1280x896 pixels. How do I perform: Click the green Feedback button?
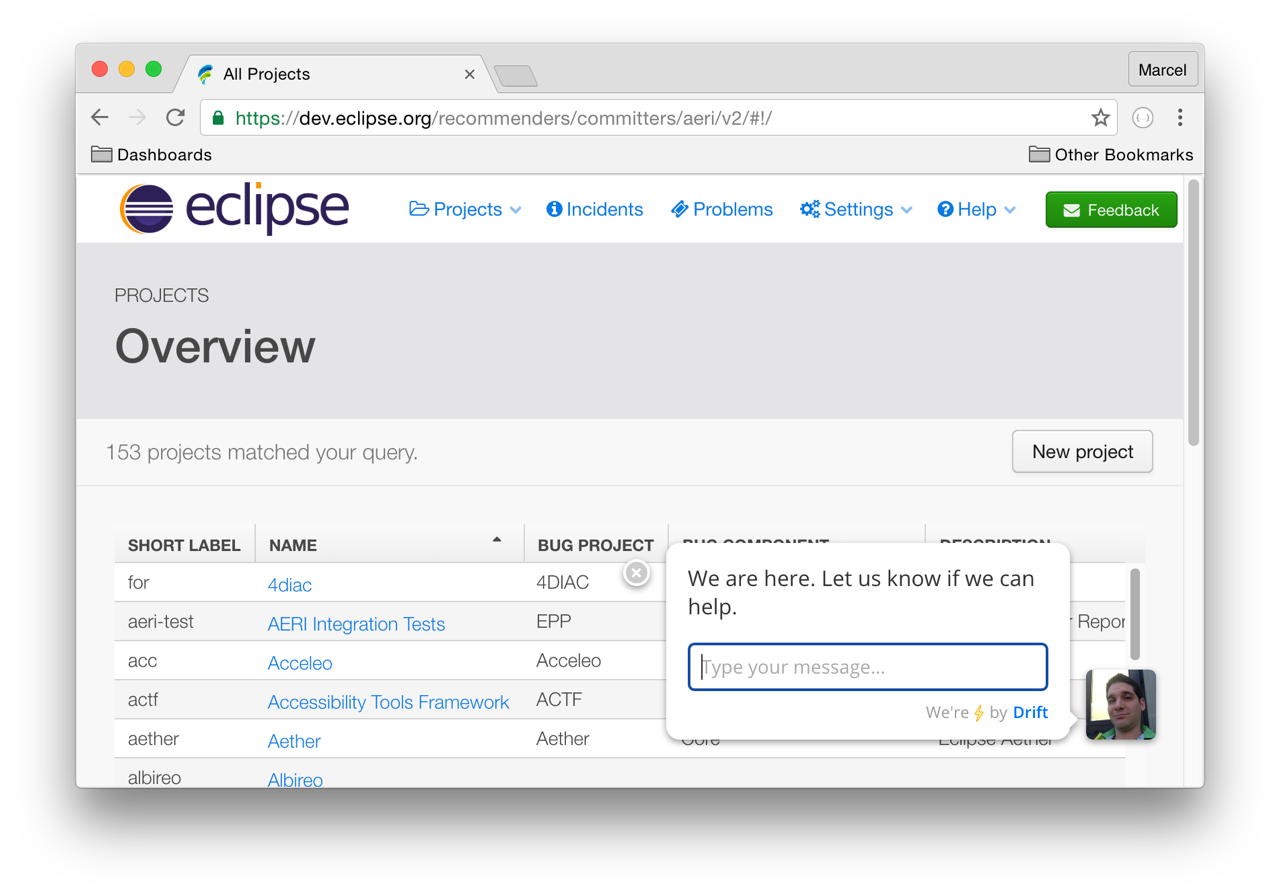click(x=1111, y=210)
